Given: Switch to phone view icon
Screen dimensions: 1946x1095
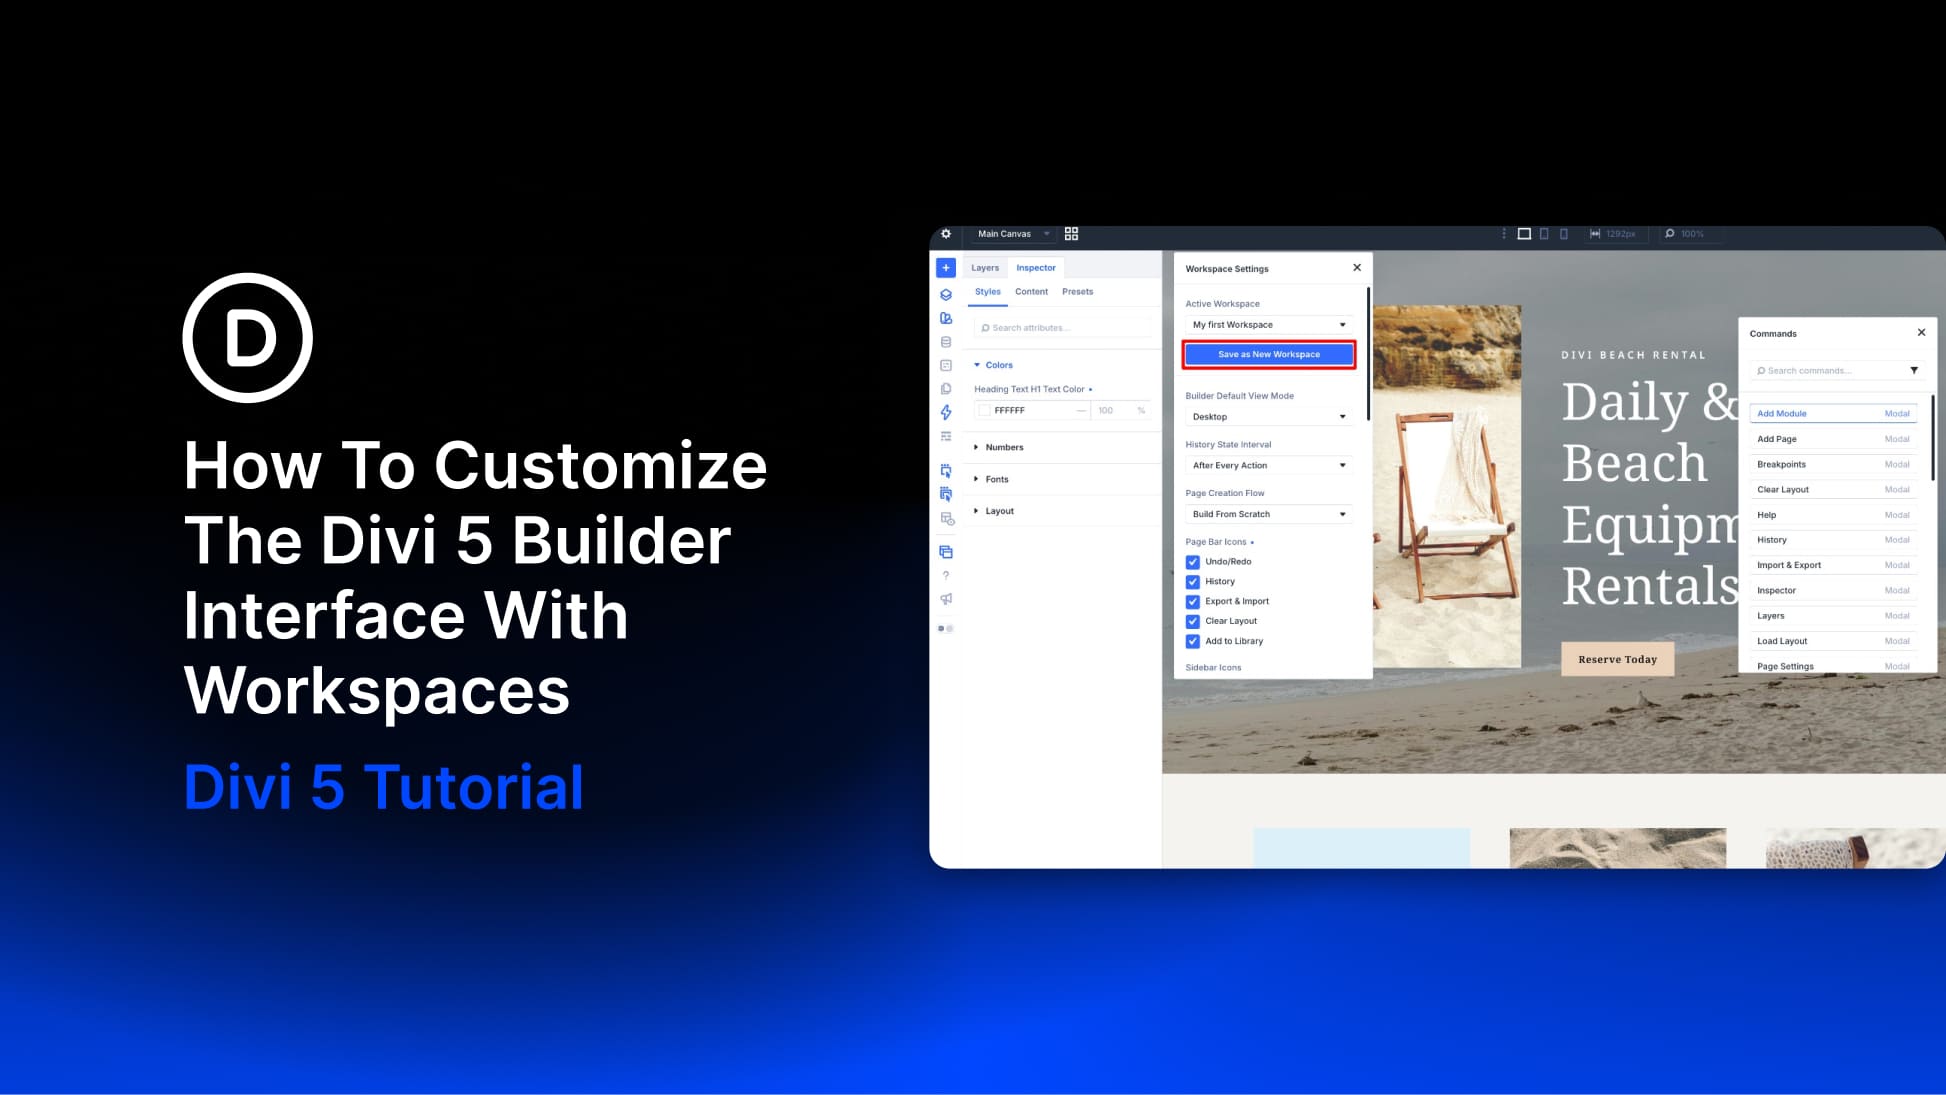Looking at the screenshot, I should click(1564, 234).
